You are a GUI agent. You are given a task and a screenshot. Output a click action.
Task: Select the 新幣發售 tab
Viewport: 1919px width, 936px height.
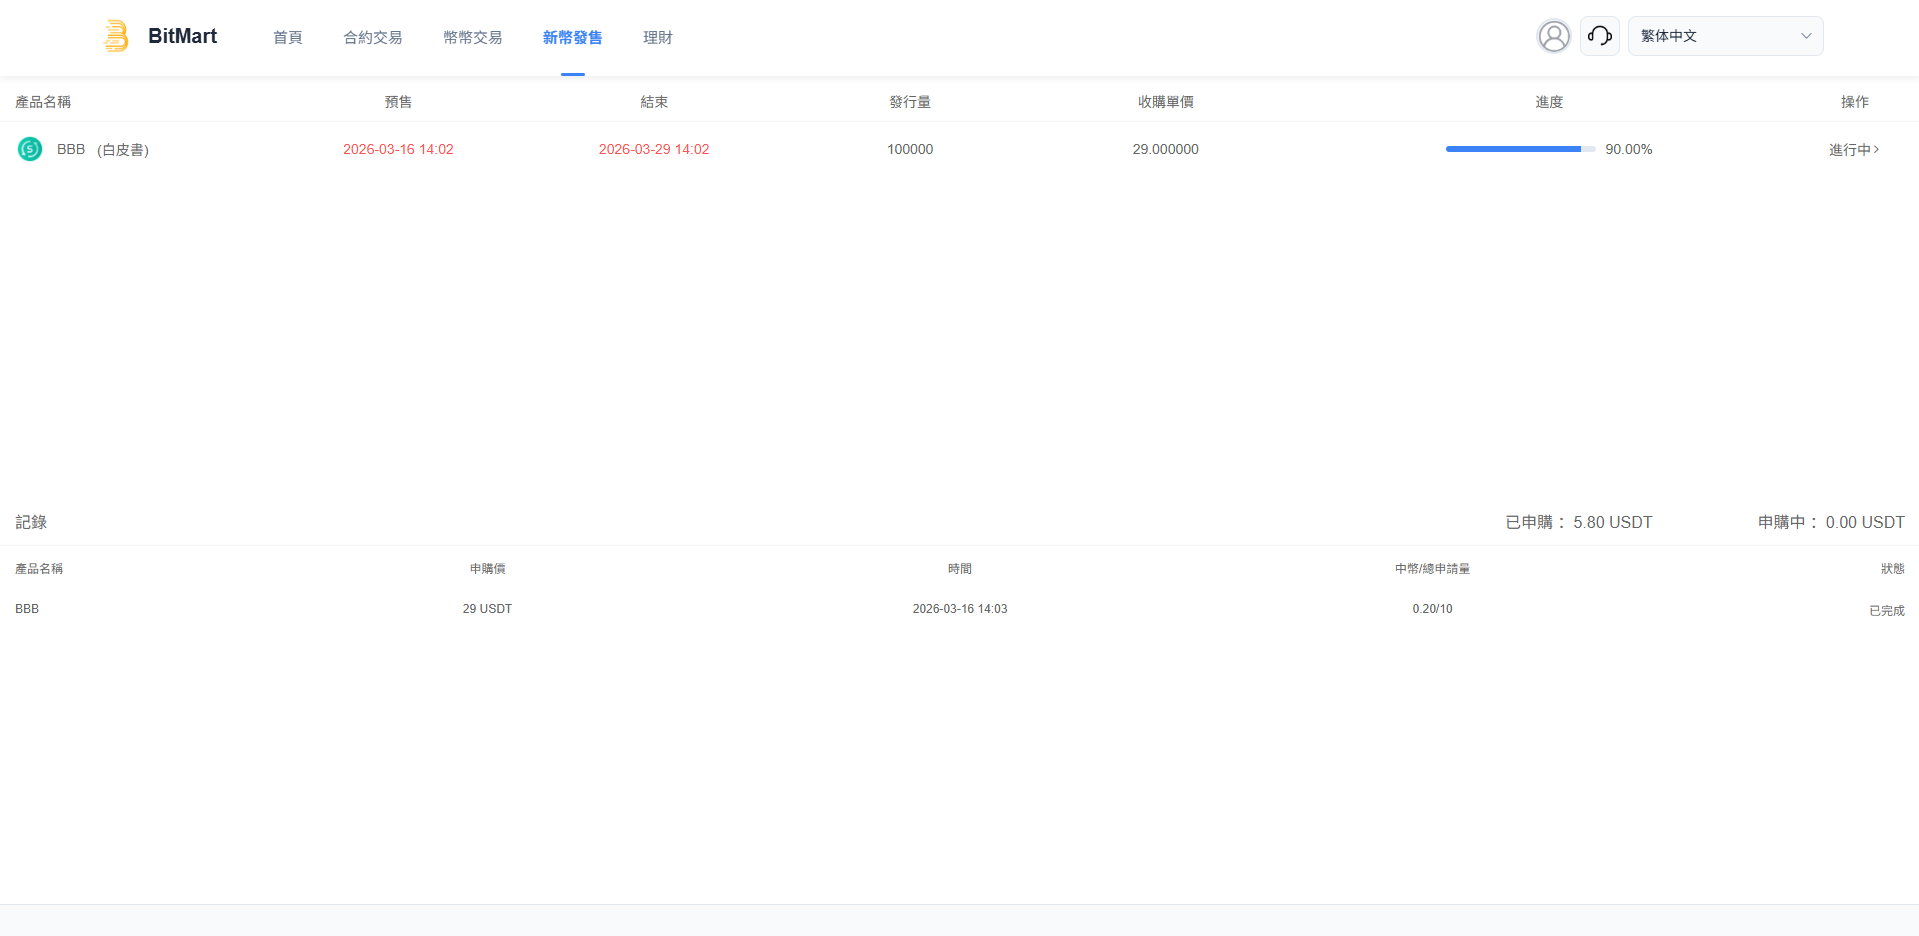[x=572, y=38]
